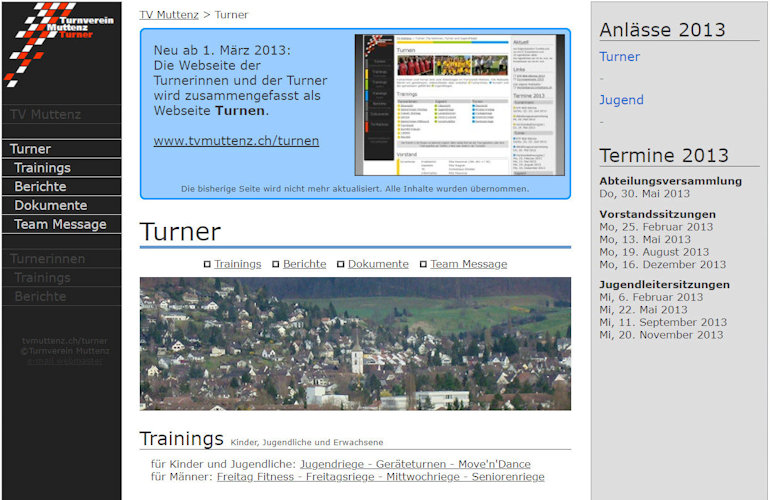Click the date Mi, 11. September 2013

coord(663,323)
